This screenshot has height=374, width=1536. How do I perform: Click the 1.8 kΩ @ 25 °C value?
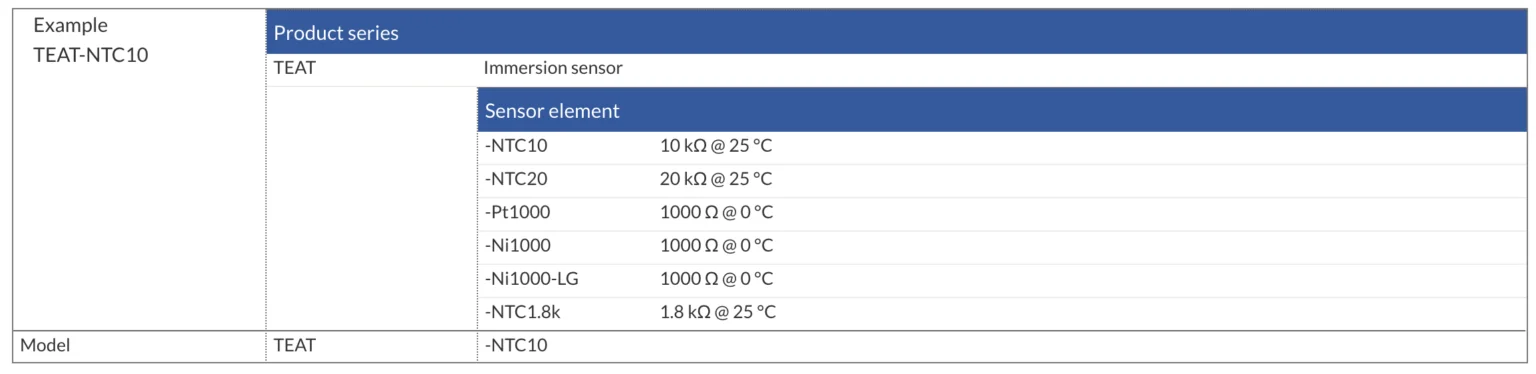tap(718, 312)
